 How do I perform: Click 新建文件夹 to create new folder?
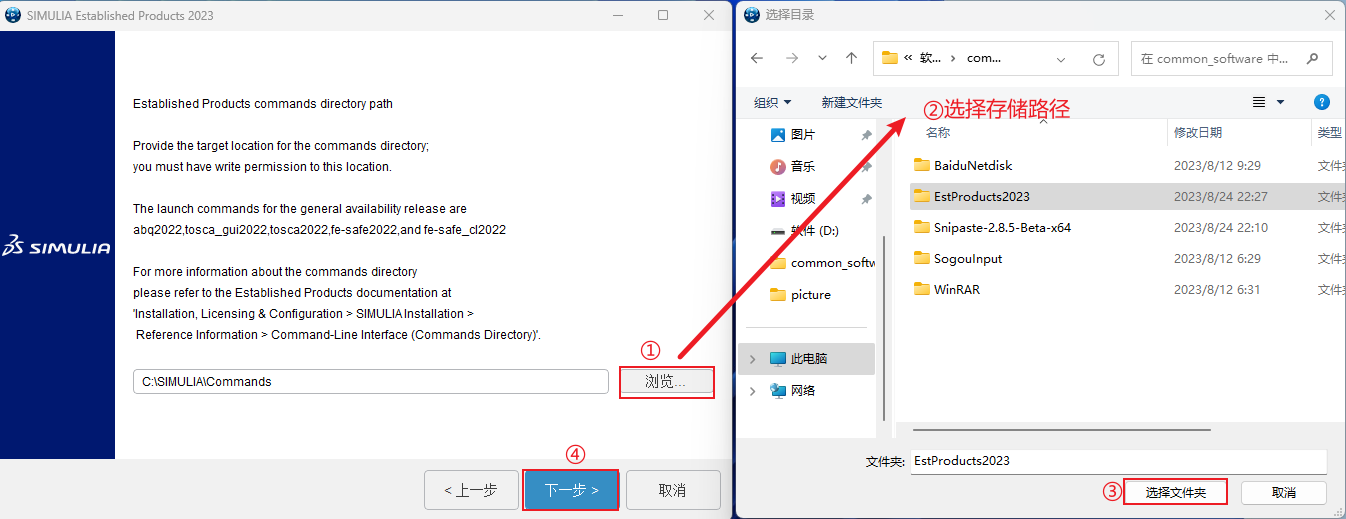[851, 102]
